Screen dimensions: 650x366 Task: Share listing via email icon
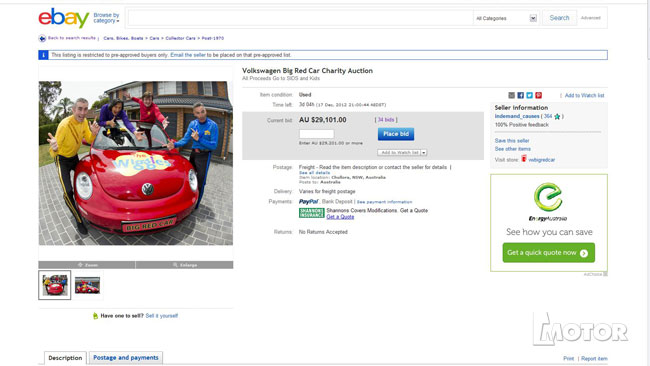(x=512, y=95)
